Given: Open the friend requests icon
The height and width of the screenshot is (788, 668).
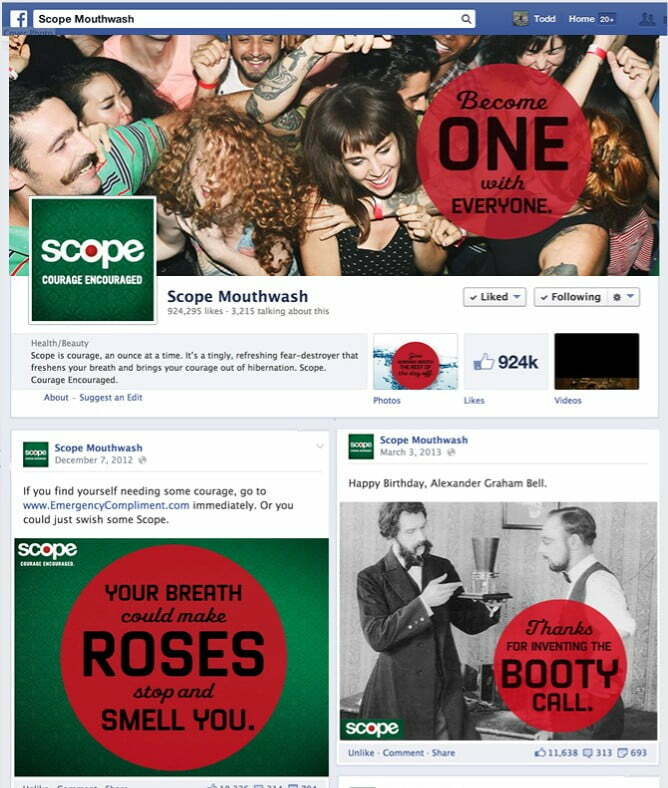Looking at the screenshot, I should click(646, 19).
